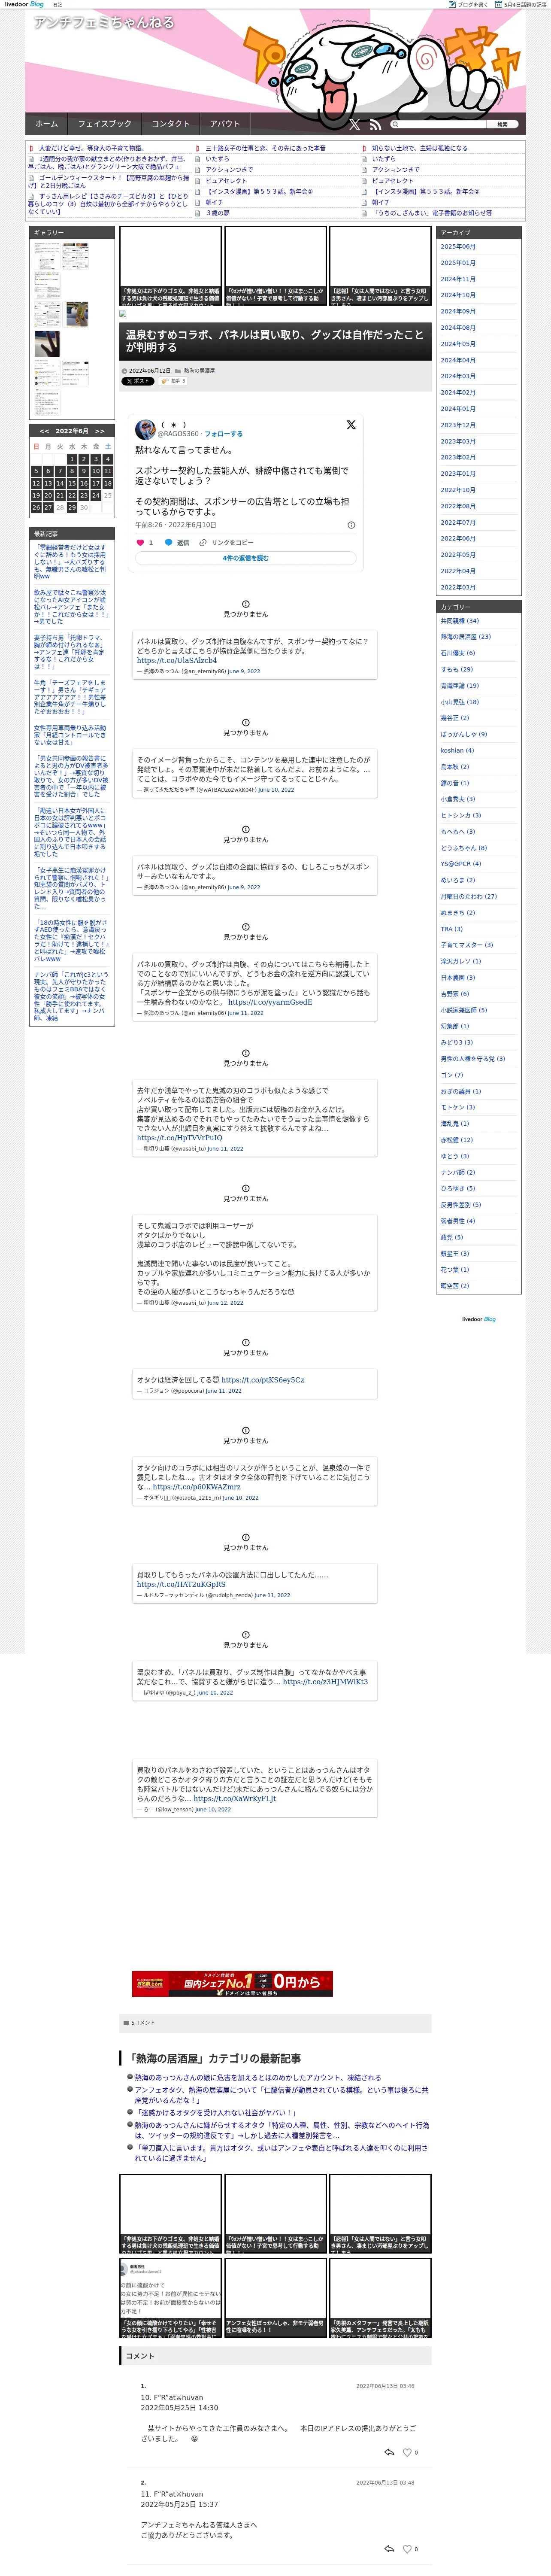Screen dimensions: 551x2576
Task: Open the フェイスブック menu item
Action: point(105,124)
